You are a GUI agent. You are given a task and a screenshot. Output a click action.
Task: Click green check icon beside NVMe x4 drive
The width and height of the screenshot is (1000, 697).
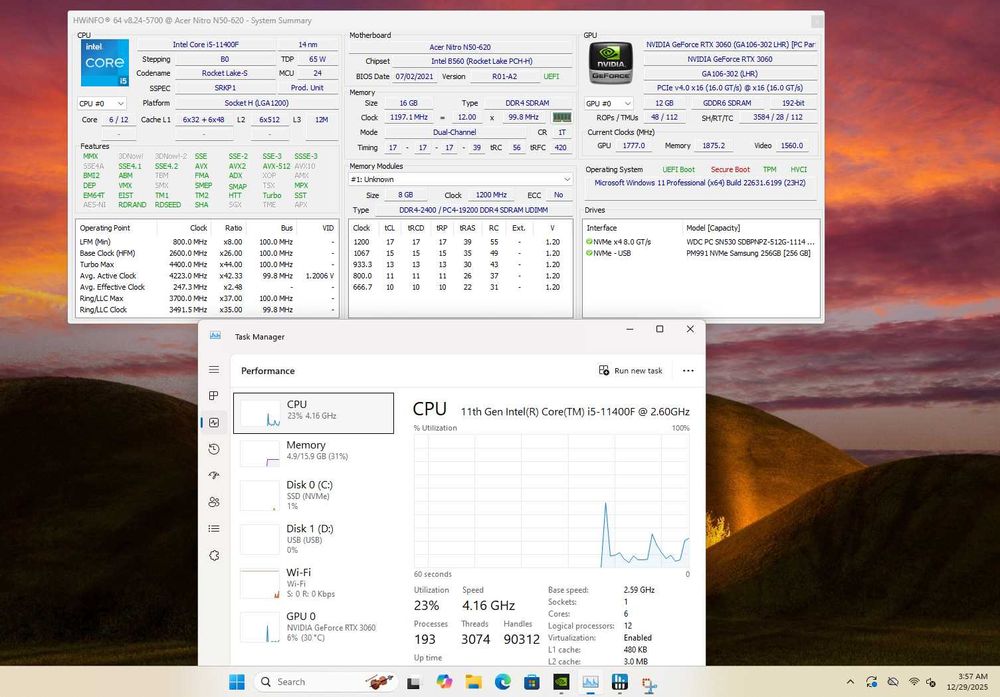pyautogui.click(x=589, y=242)
